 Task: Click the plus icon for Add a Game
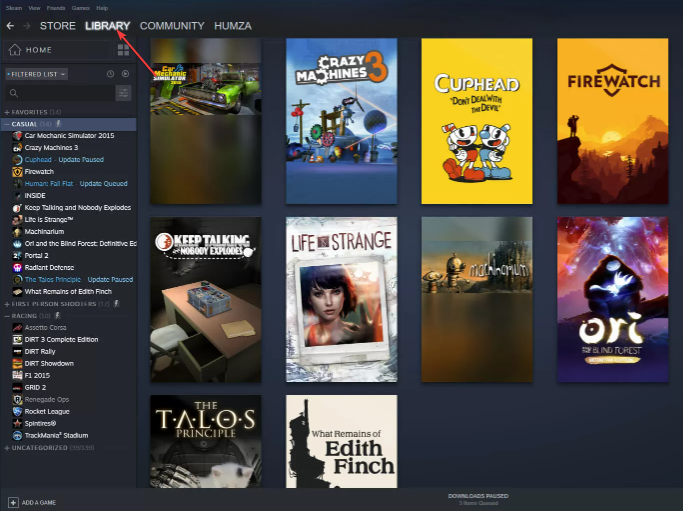[13, 501]
